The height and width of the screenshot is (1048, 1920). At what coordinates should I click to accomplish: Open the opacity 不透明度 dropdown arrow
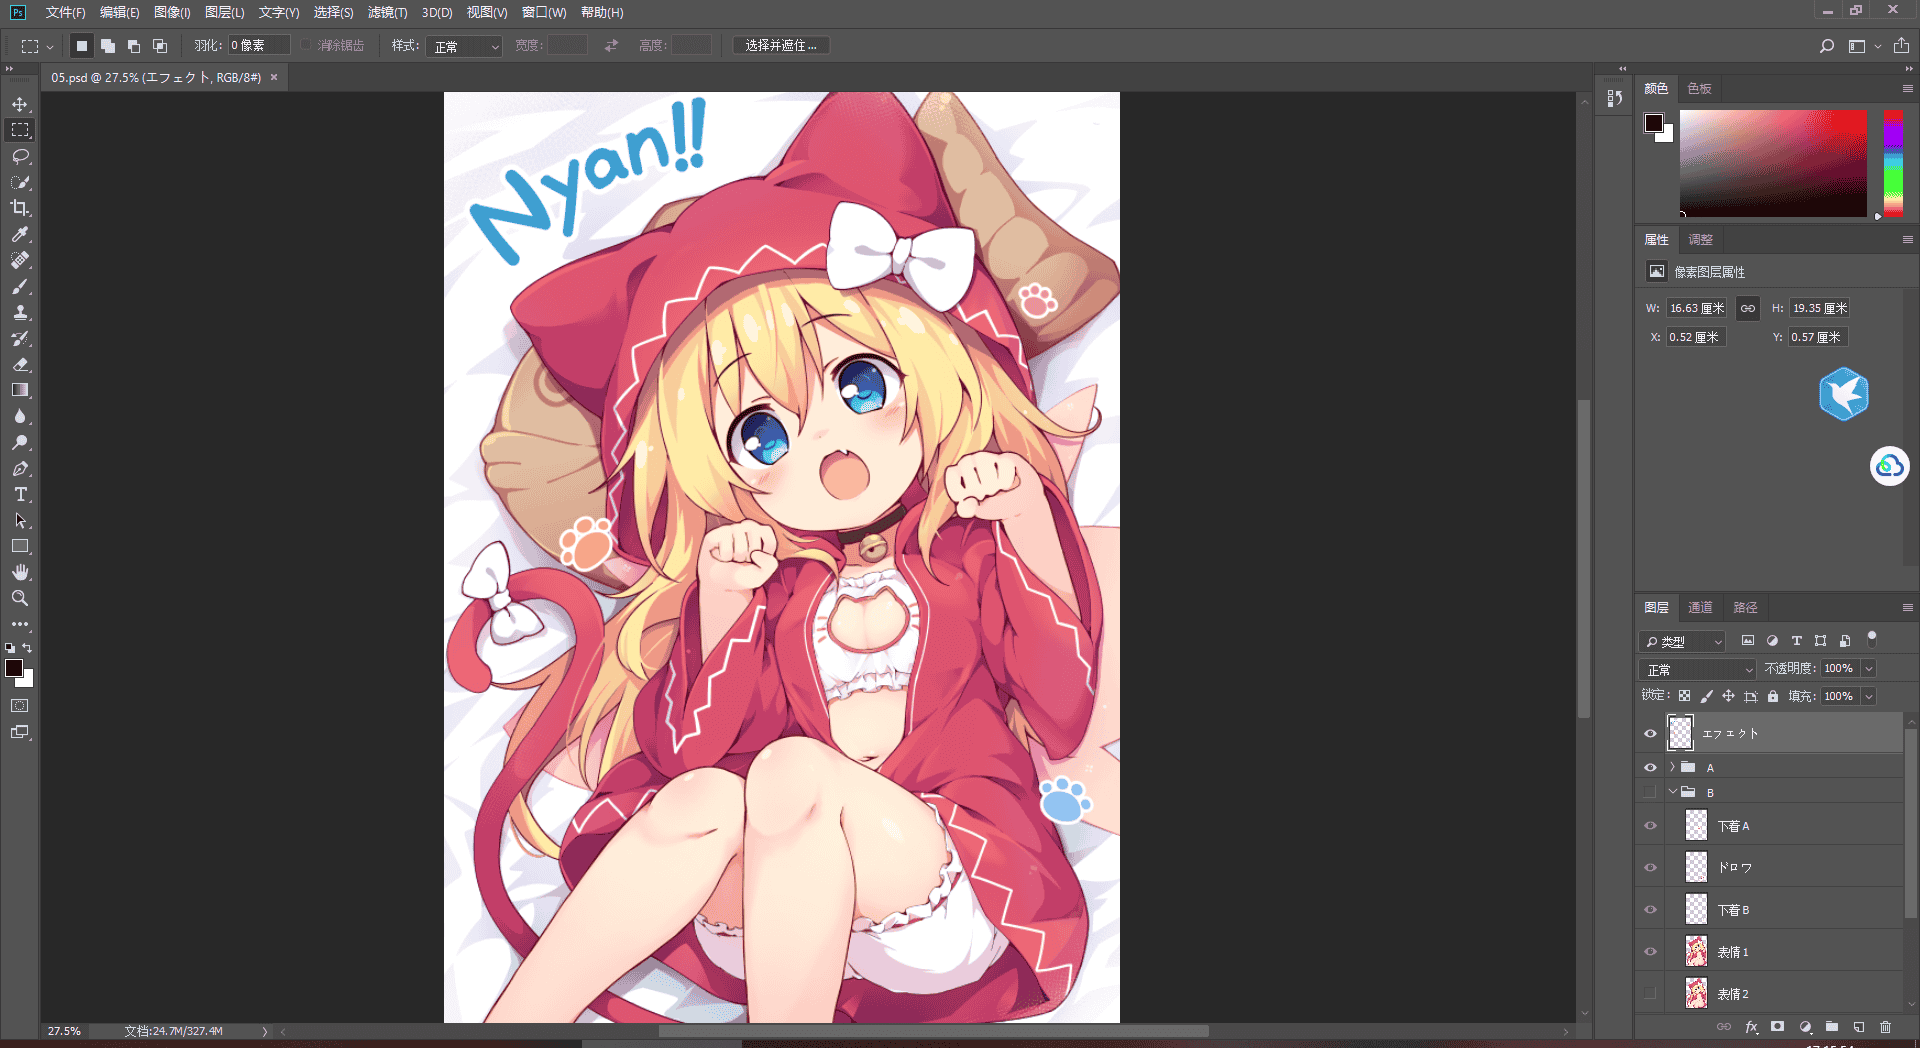point(1869,668)
